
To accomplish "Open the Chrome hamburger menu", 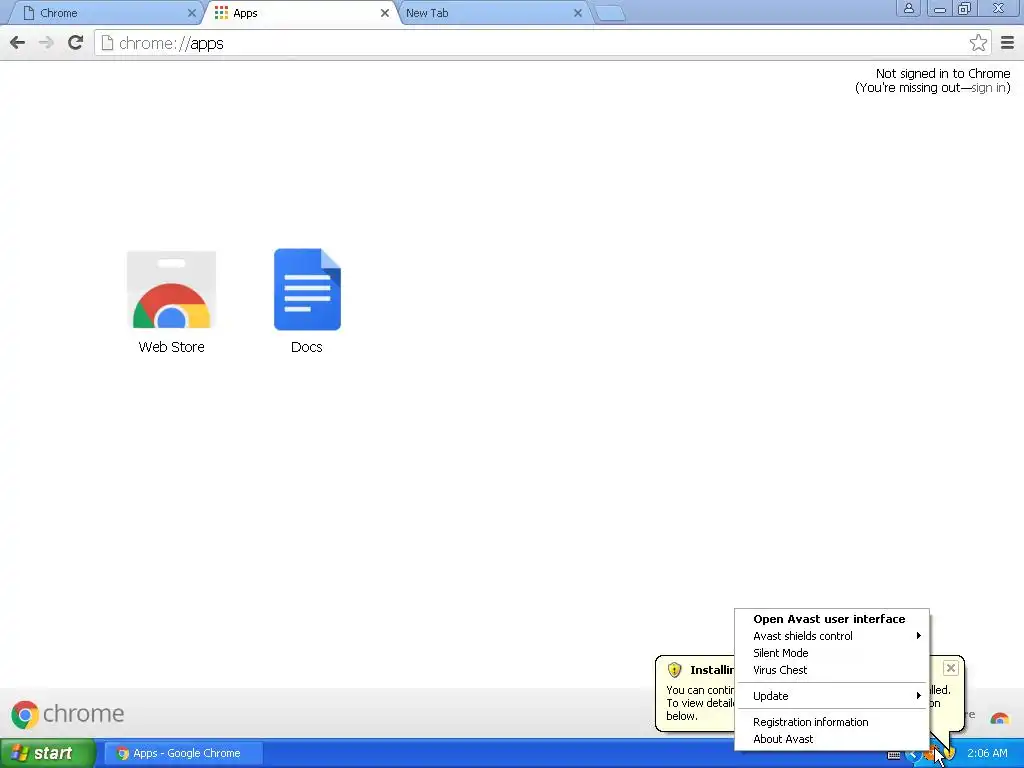I will 1007,43.
